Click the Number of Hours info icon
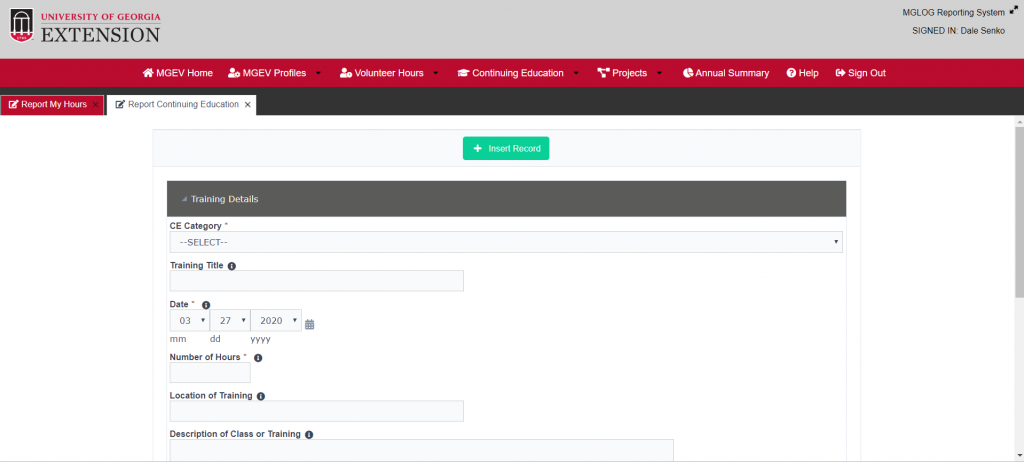 click(258, 358)
